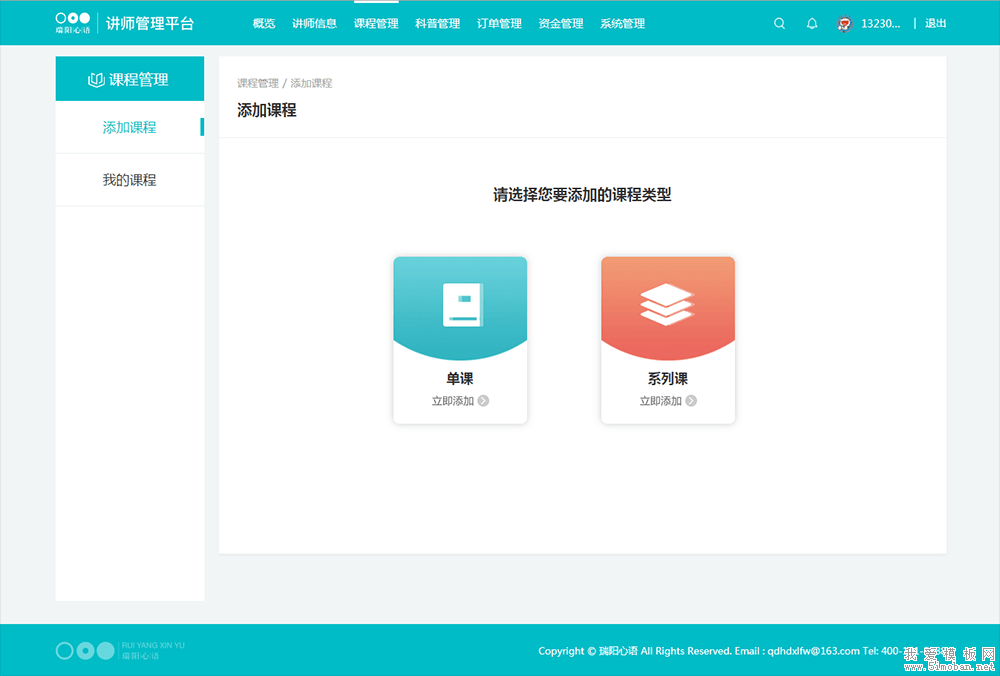This screenshot has width=1000, height=676.
Task: Select 添加课程 in the sidebar
Action: point(129,128)
